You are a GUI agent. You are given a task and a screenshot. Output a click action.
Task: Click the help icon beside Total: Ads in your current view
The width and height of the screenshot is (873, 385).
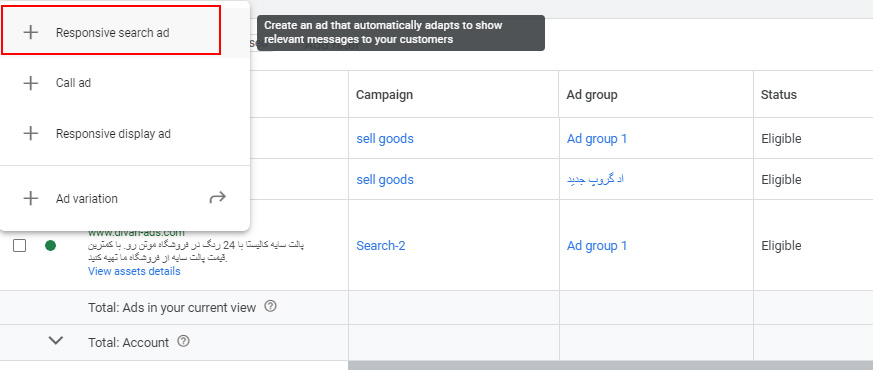270,307
